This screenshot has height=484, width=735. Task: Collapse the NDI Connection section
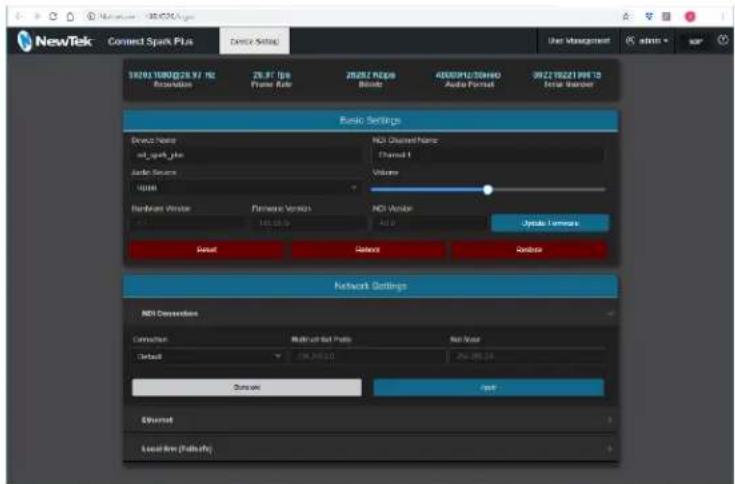(x=370, y=313)
